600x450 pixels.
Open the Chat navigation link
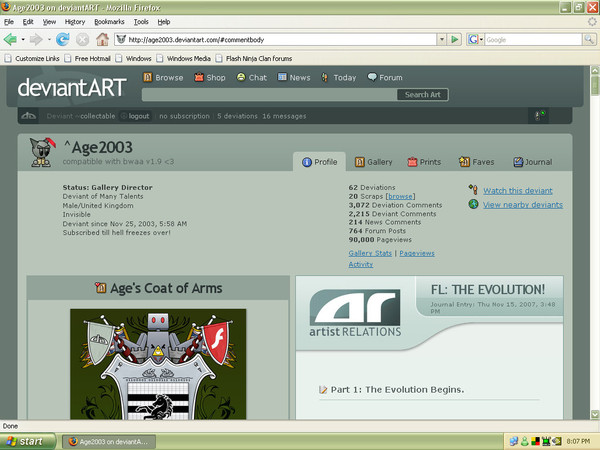(251, 77)
